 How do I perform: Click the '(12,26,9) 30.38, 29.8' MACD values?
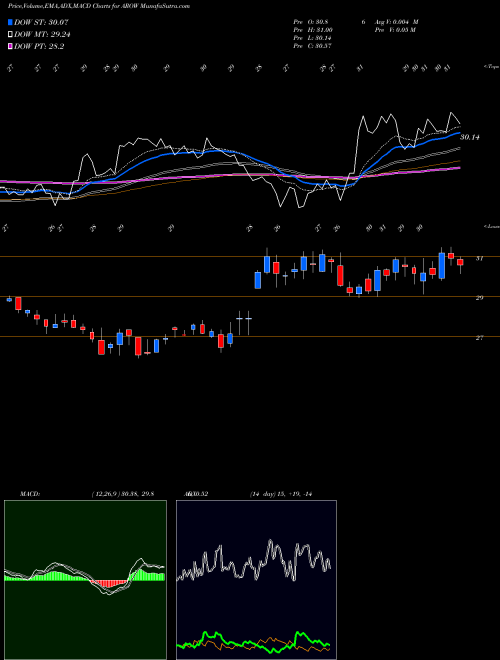tap(123, 494)
